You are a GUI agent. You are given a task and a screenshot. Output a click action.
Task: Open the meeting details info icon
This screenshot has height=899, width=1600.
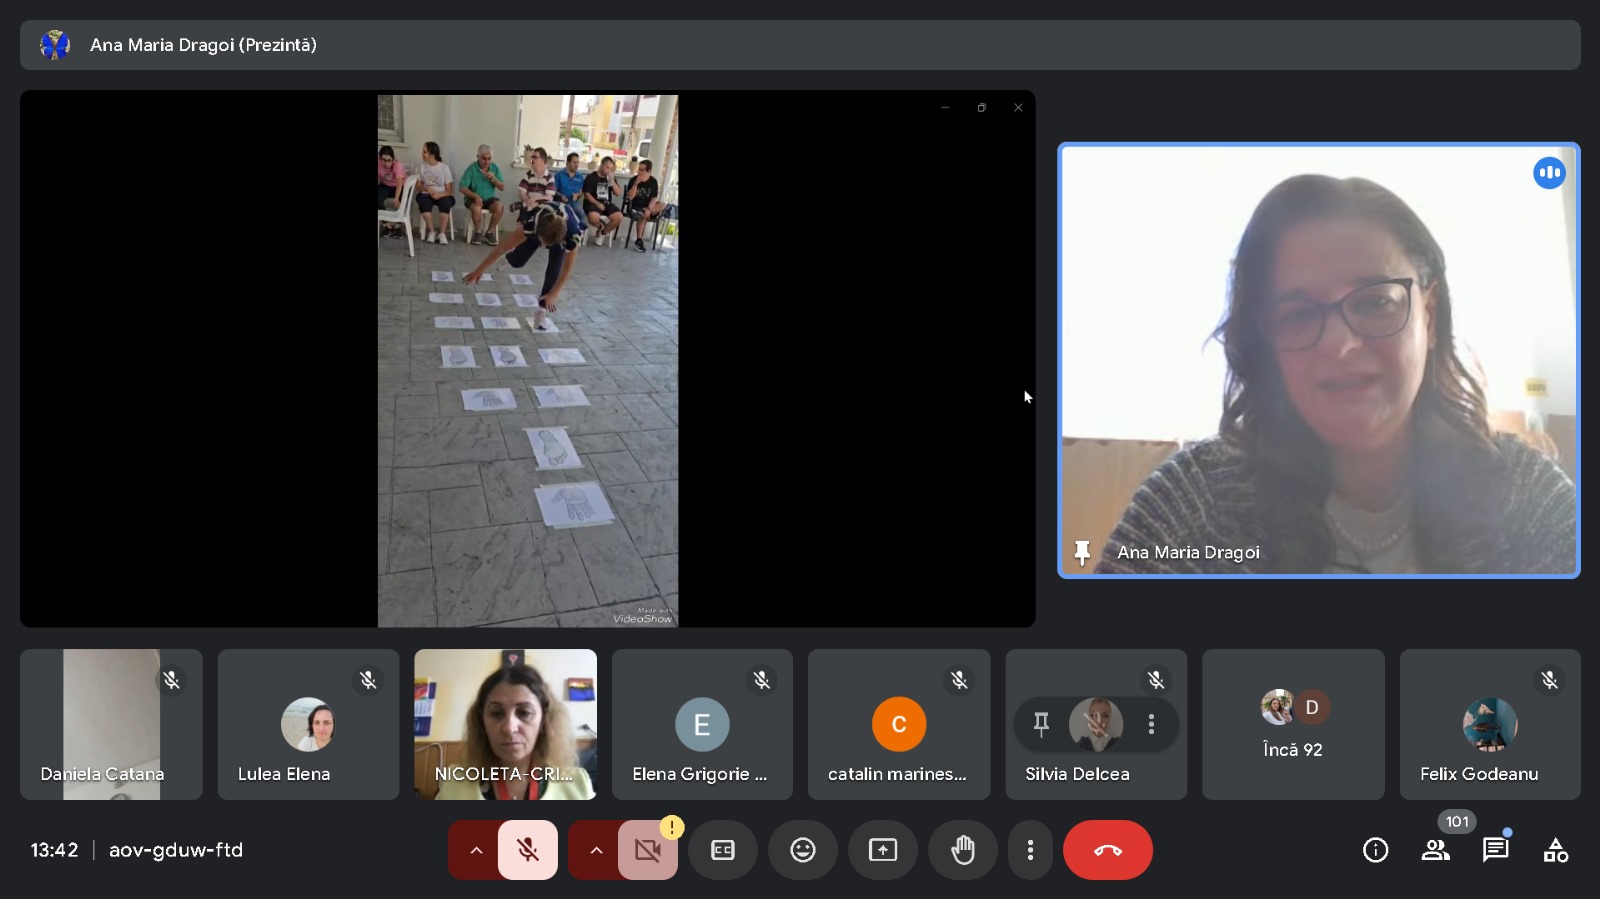point(1375,850)
